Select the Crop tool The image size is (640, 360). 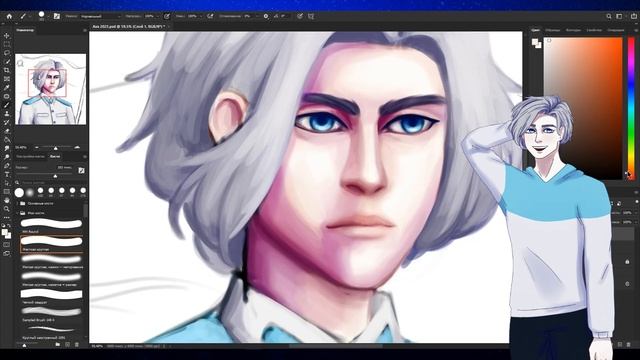tap(7, 70)
